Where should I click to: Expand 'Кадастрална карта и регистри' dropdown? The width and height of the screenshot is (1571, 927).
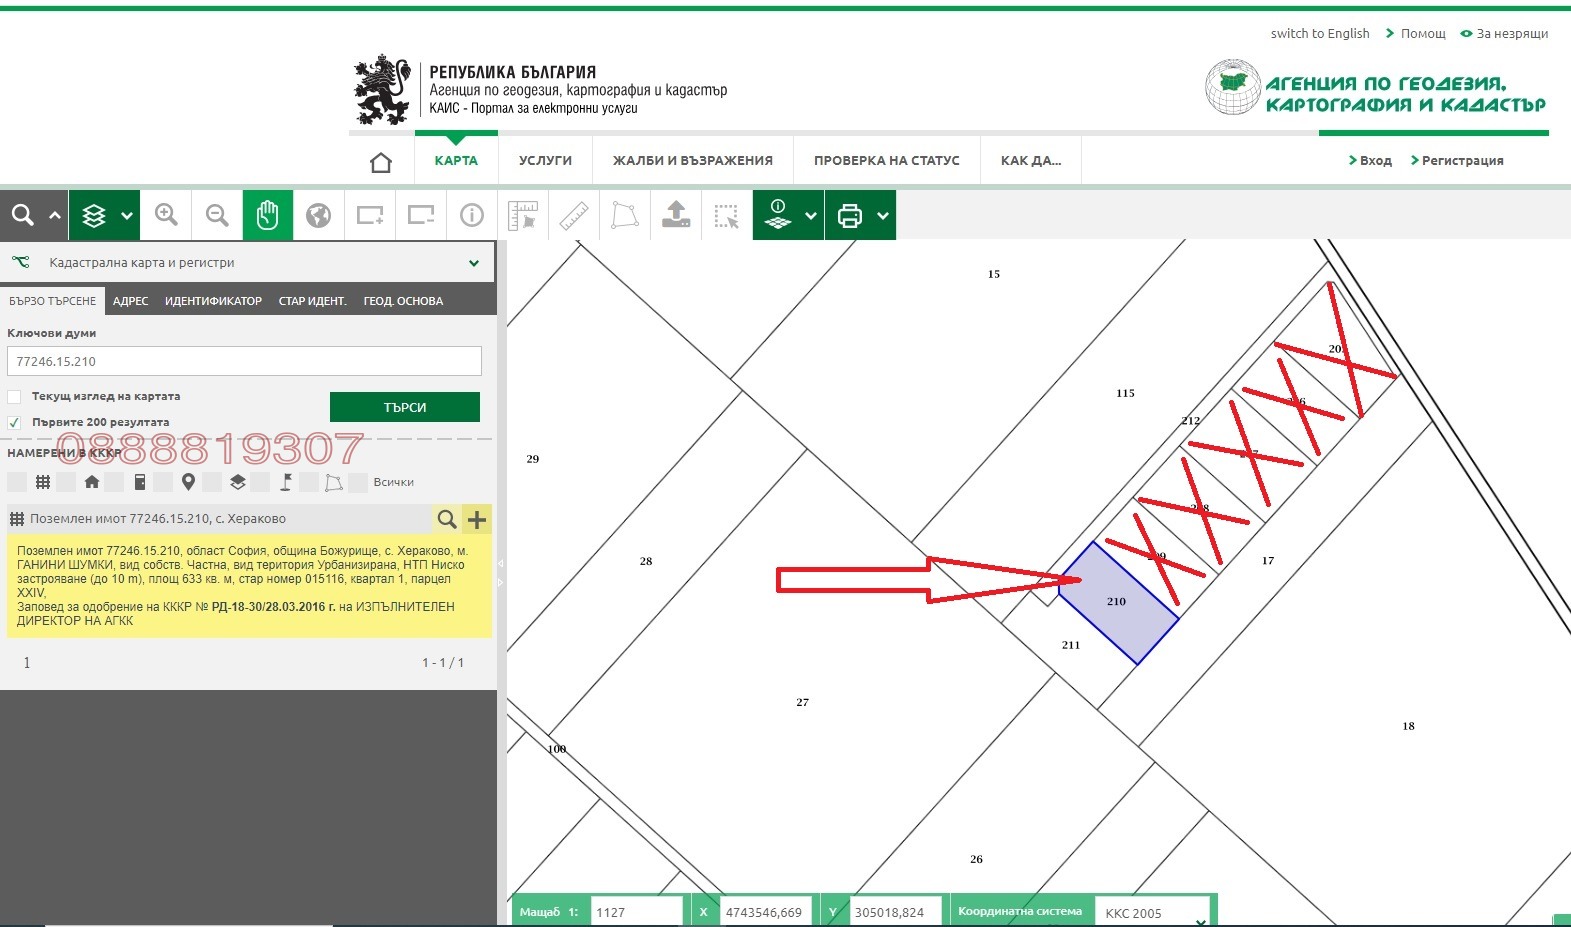coord(473,263)
